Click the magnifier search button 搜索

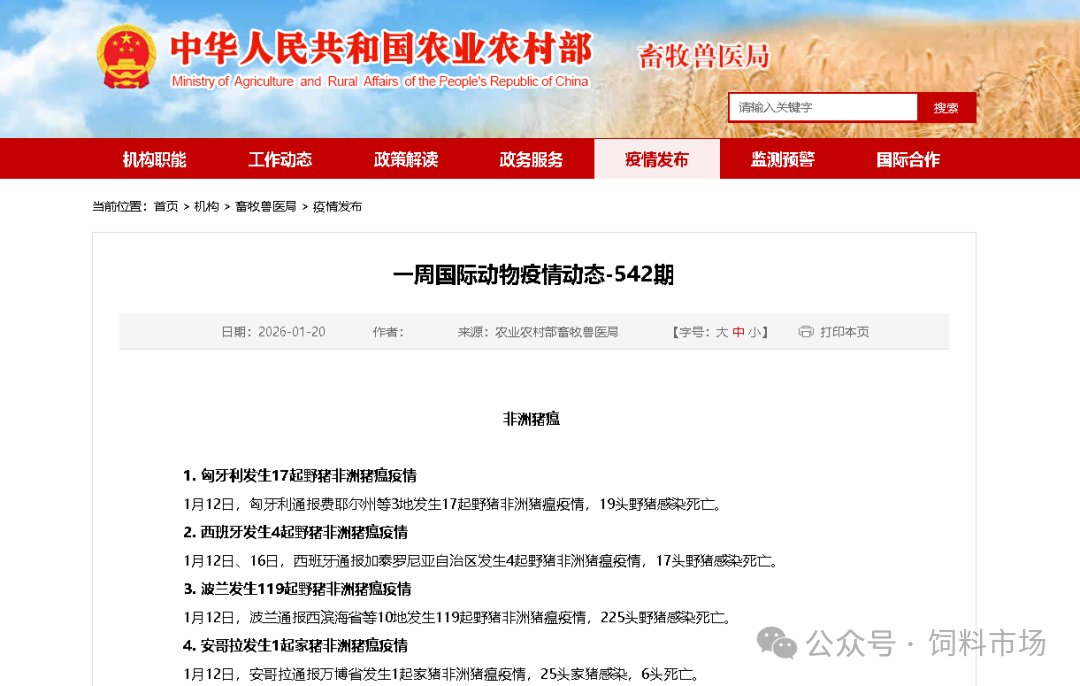(x=946, y=106)
